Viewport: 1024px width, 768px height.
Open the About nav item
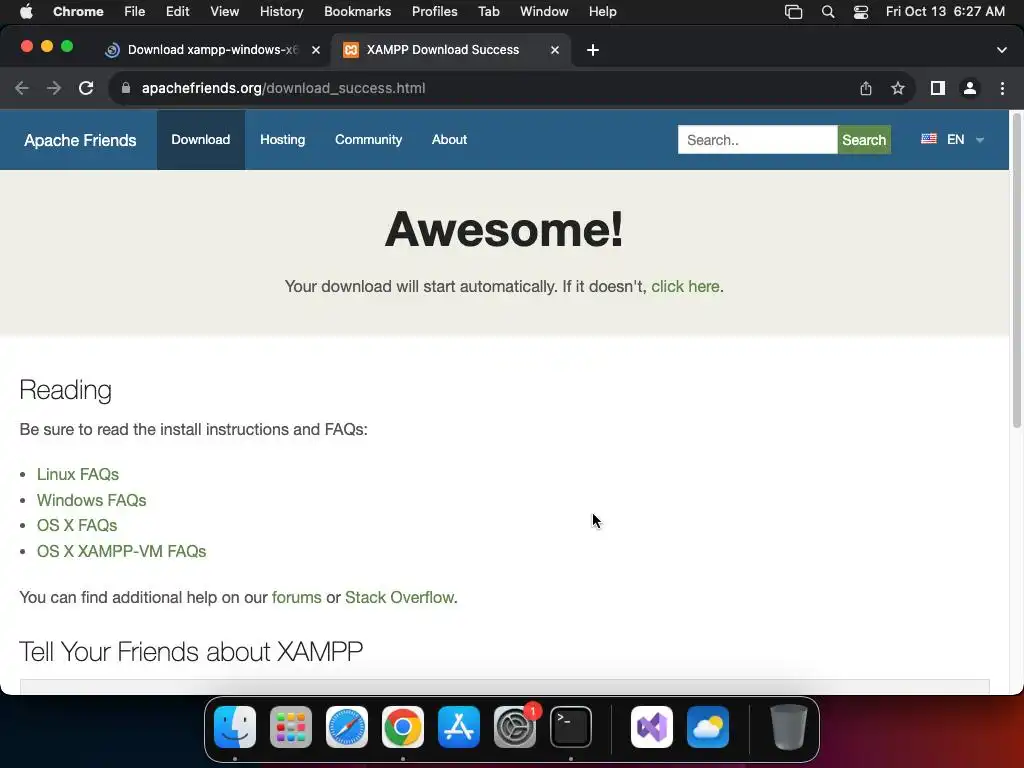449,140
